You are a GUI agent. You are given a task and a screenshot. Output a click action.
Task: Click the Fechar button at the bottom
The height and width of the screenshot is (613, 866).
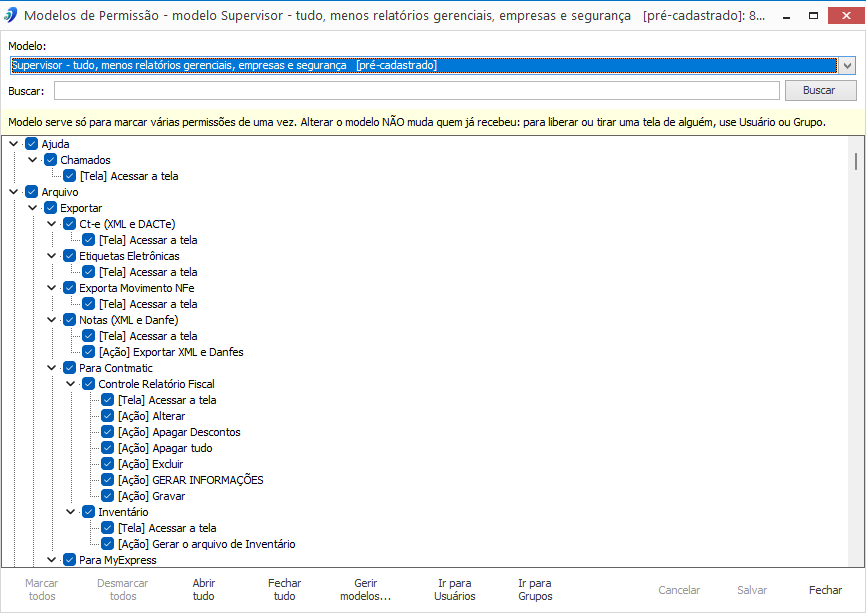(x=825, y=590)
